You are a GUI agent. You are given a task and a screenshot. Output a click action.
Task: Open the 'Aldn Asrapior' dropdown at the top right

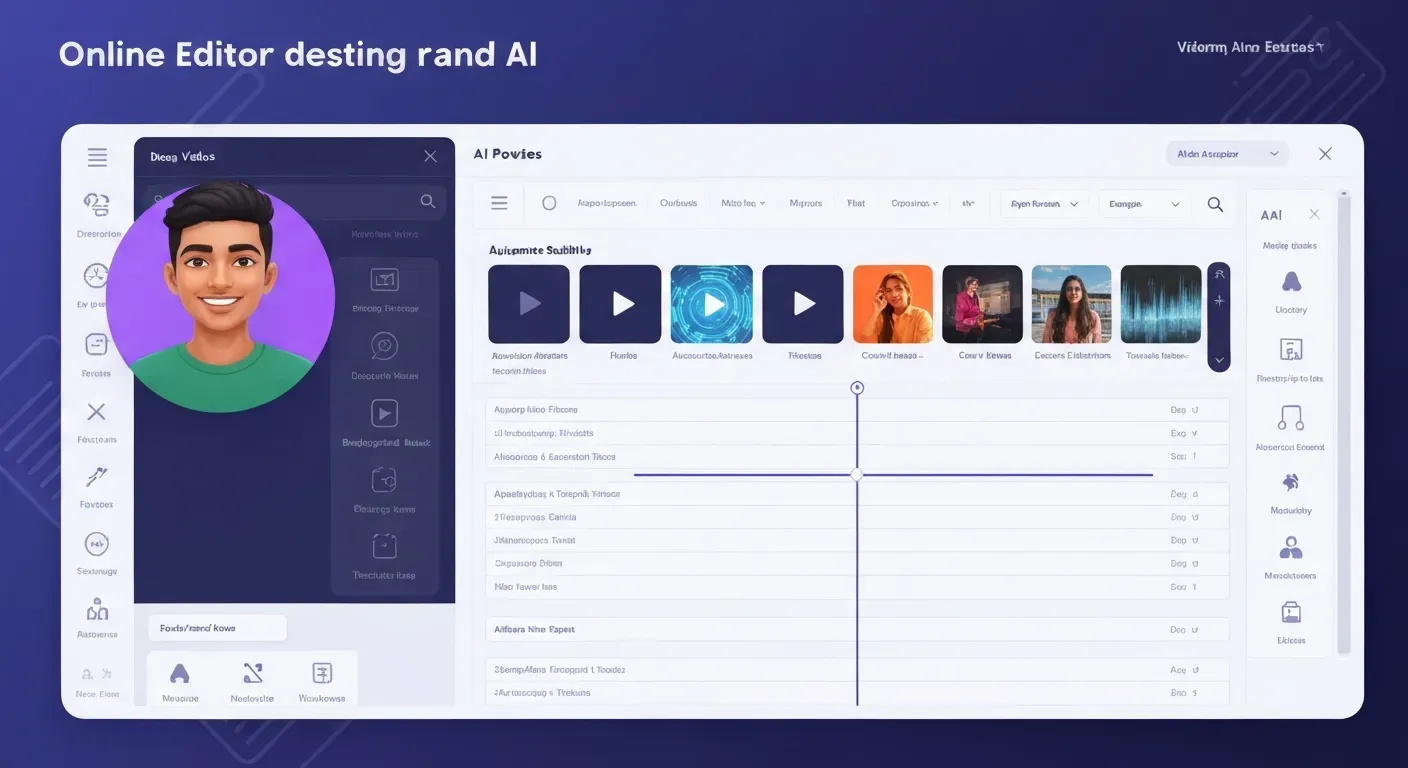[1227, 153]
